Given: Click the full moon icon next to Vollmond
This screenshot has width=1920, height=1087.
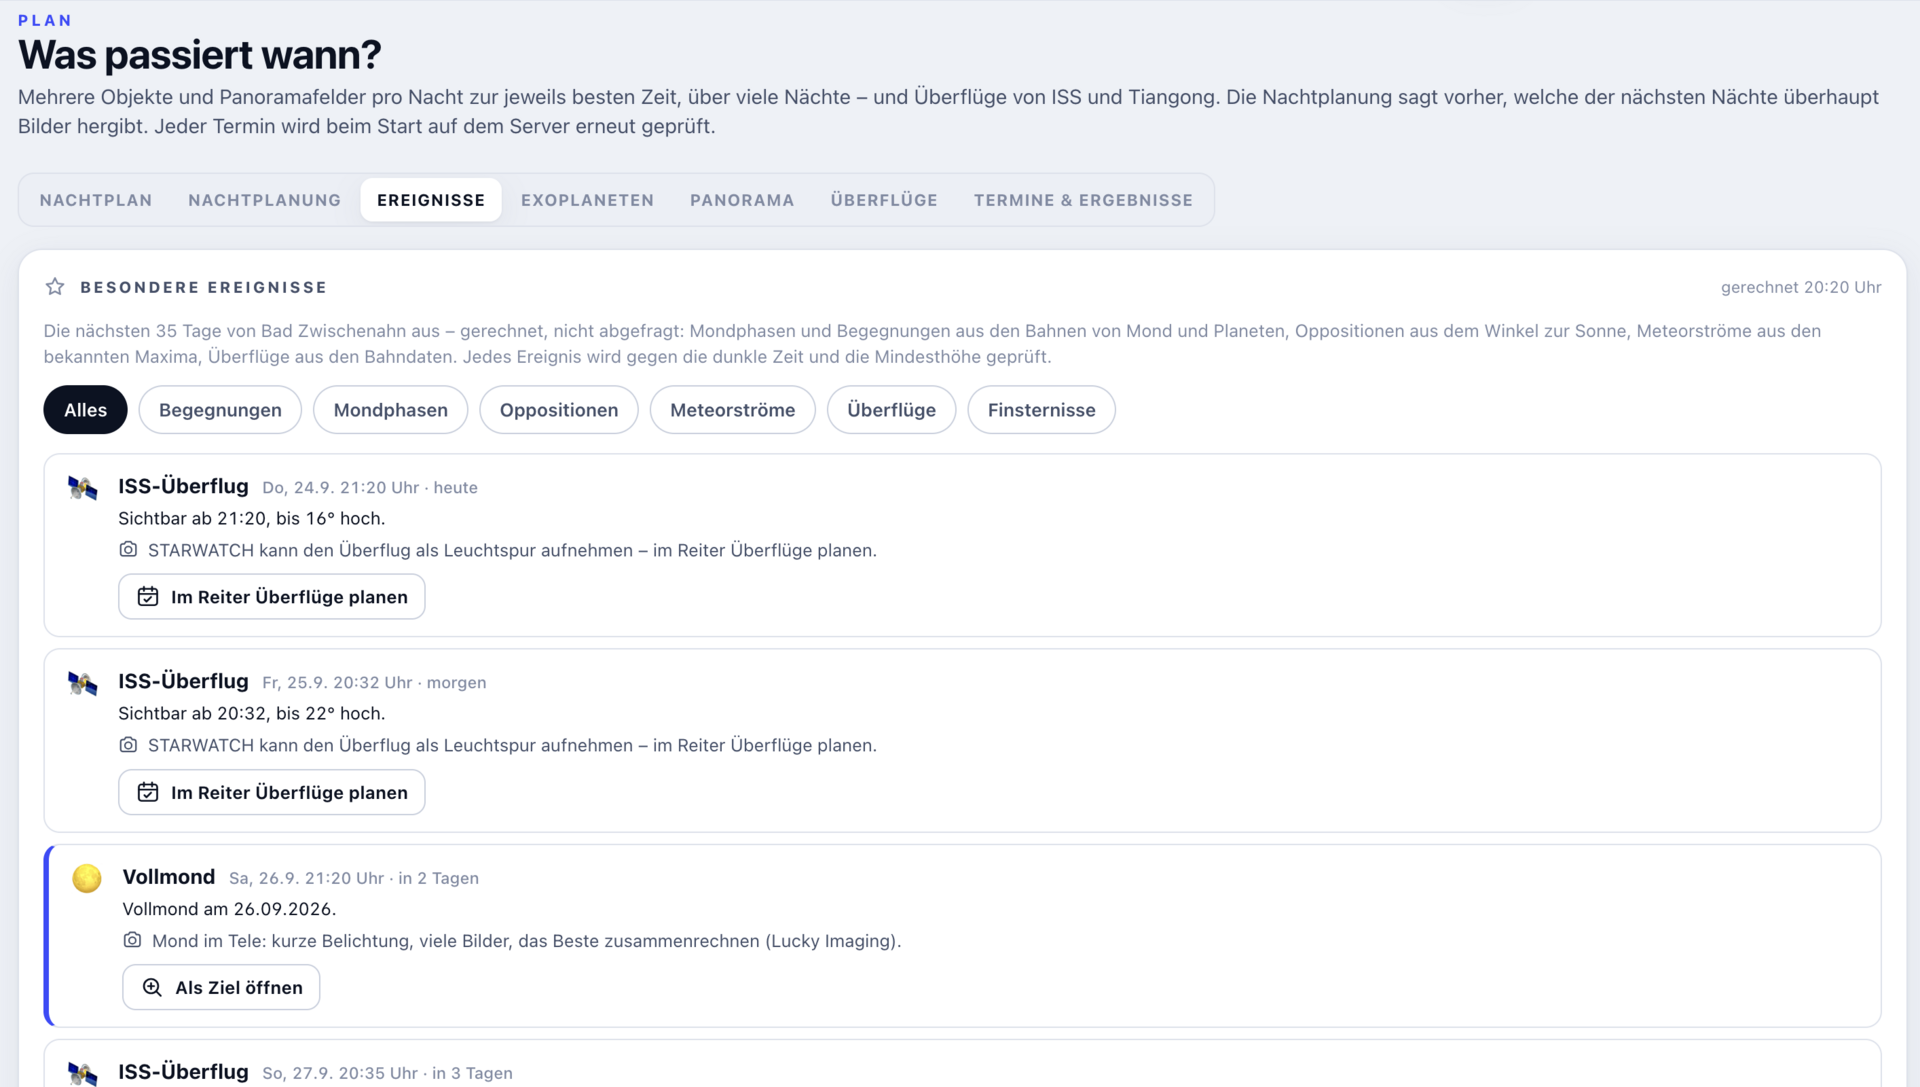Looking at the screenshot, I should 87,879.
